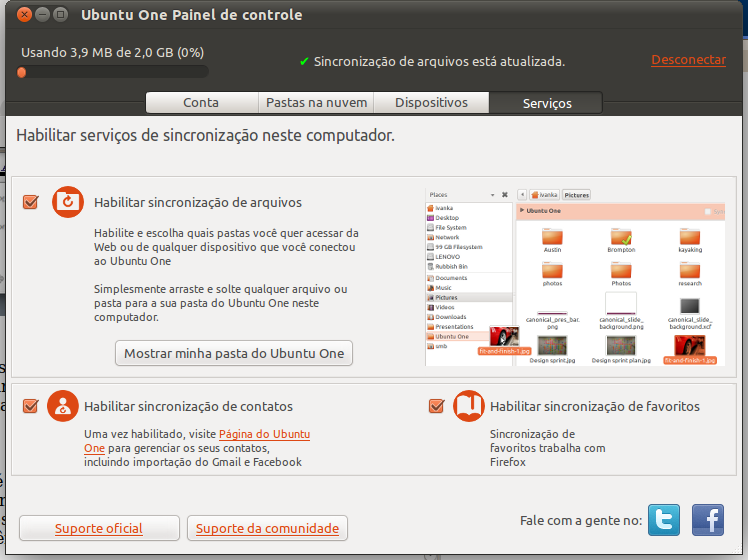Click the bookmarks sync book icon

pos(468,406)
